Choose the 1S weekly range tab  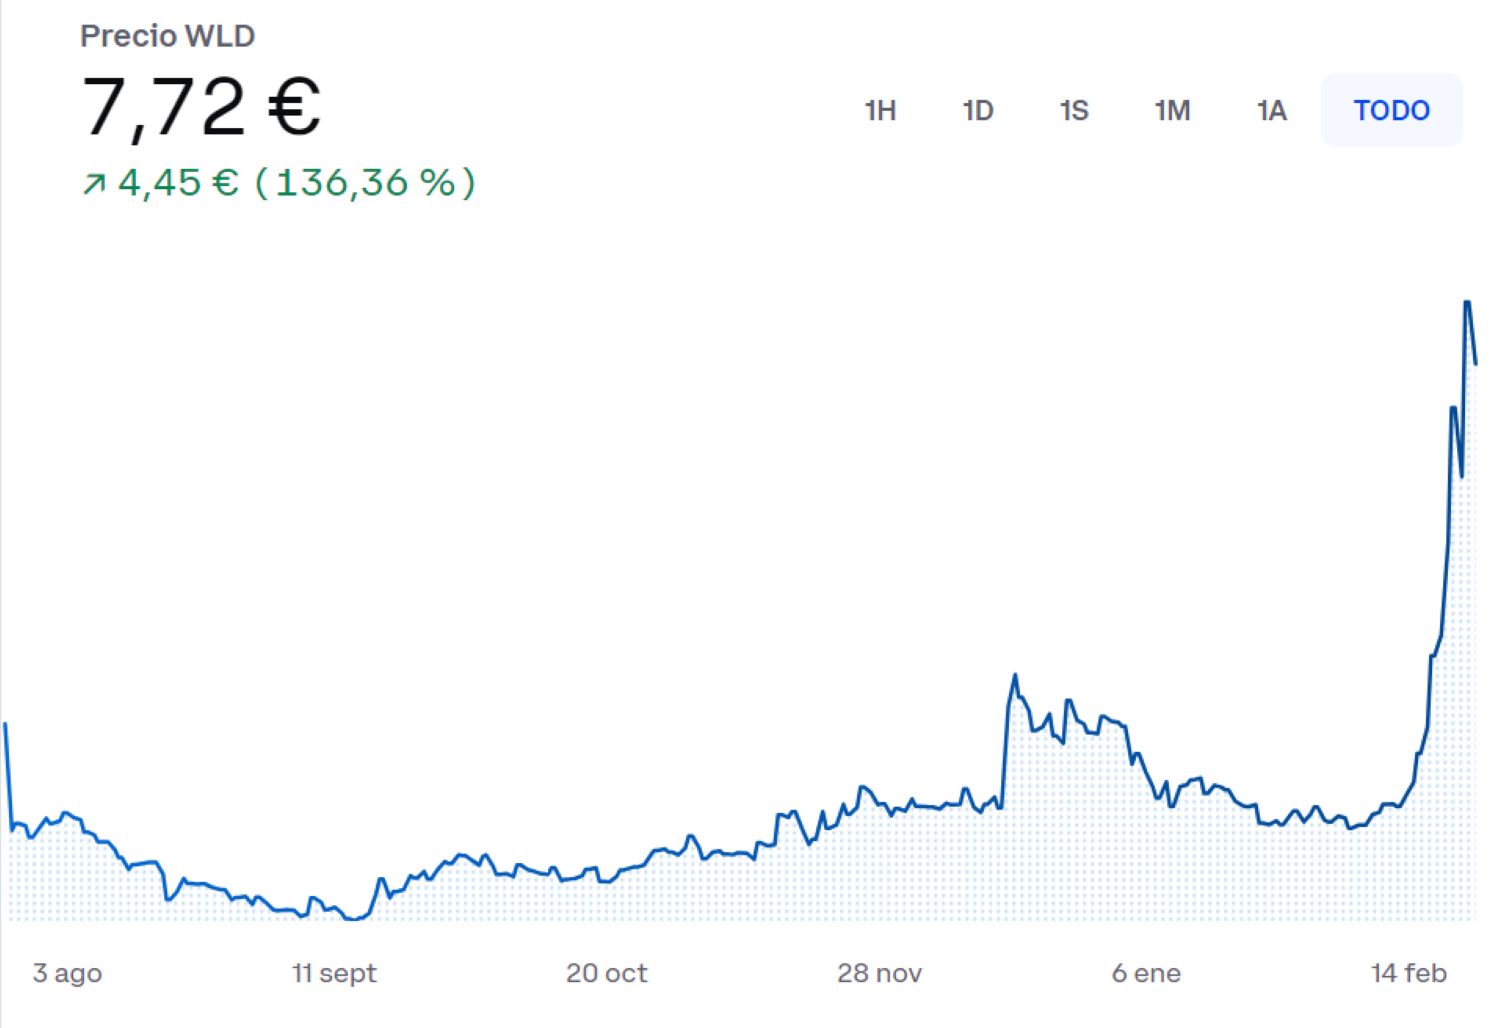tap(1074, 110)
